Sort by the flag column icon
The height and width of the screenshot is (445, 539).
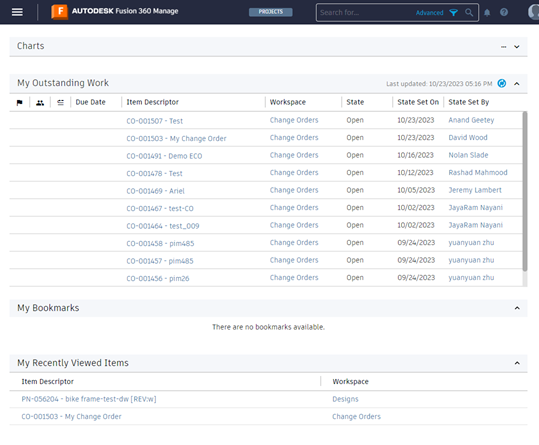(x=20, y=102)
